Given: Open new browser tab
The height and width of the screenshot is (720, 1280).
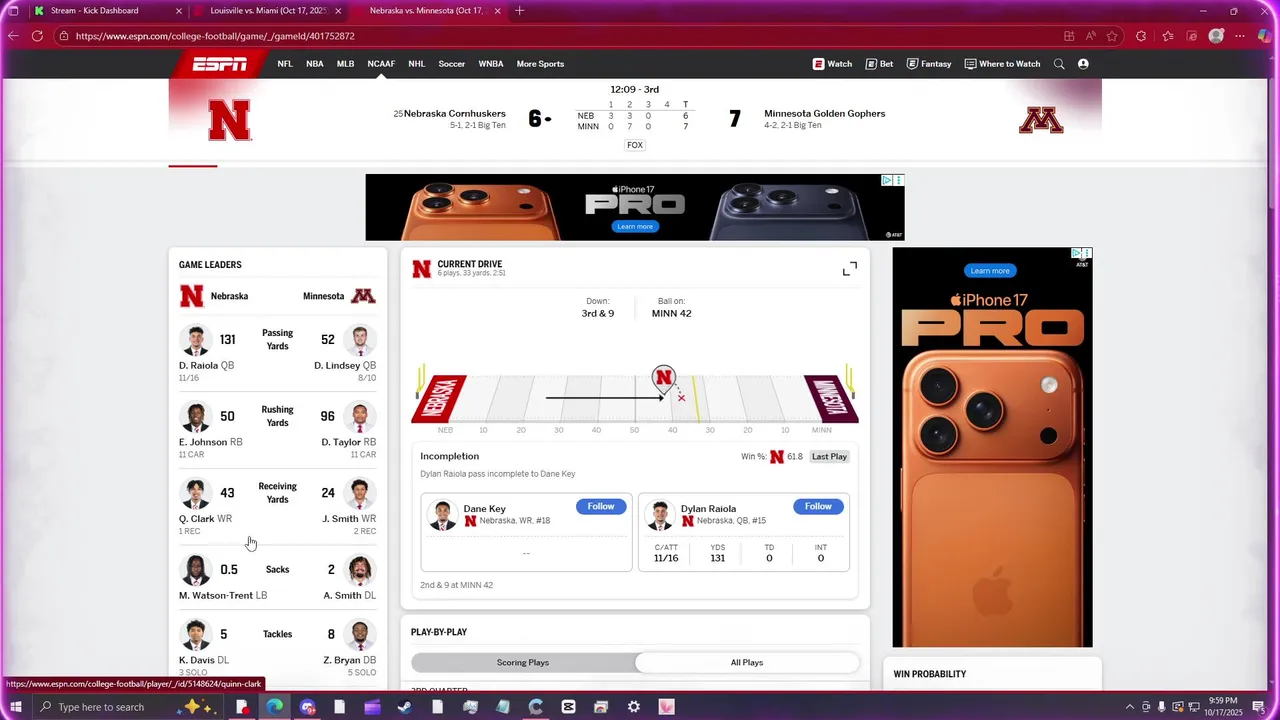Looking at the screenshot, I should (x=519, y=11).
